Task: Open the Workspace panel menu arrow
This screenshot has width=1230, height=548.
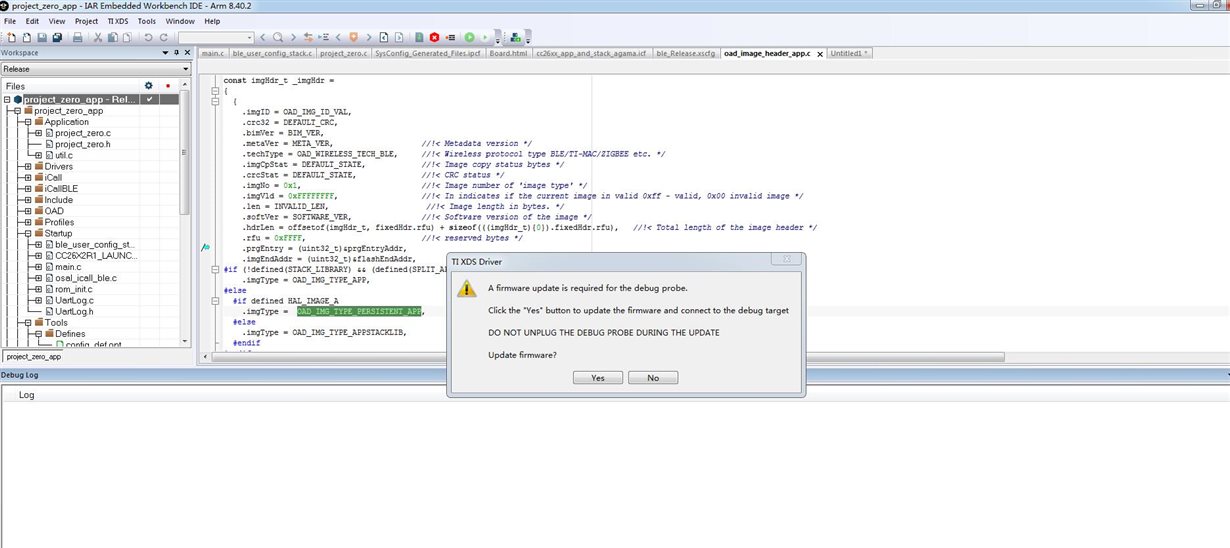Action: click(x=164, y=52)
